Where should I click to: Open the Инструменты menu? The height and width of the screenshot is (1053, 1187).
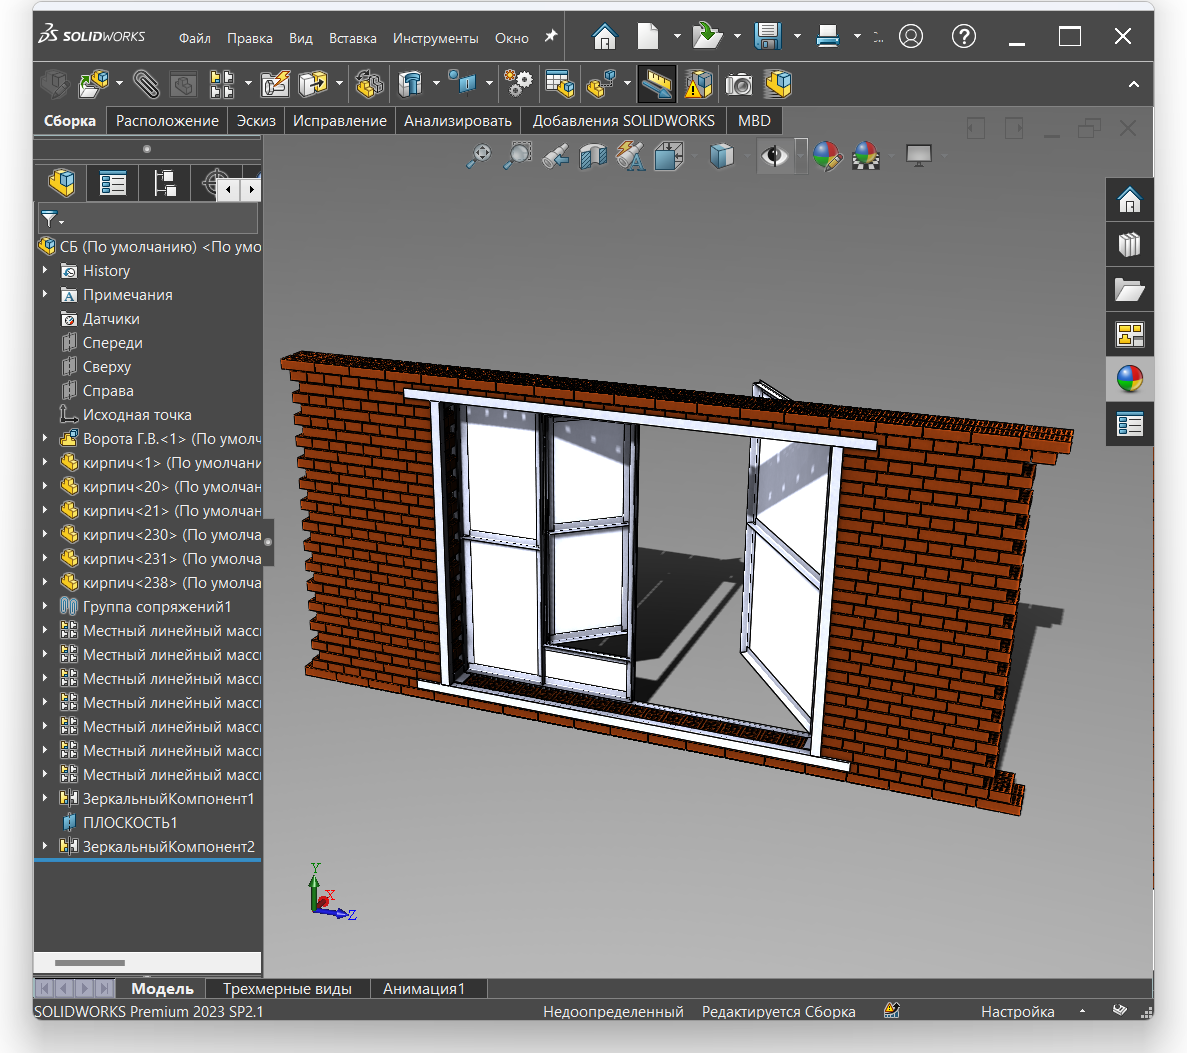point(435,38)
